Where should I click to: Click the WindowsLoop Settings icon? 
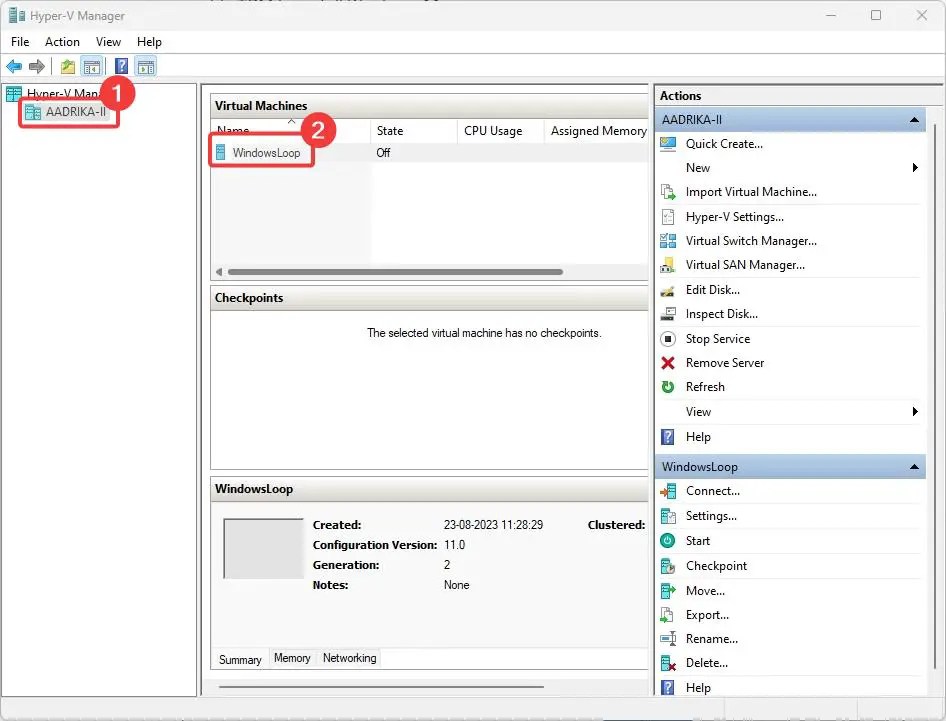coord(668,516)
